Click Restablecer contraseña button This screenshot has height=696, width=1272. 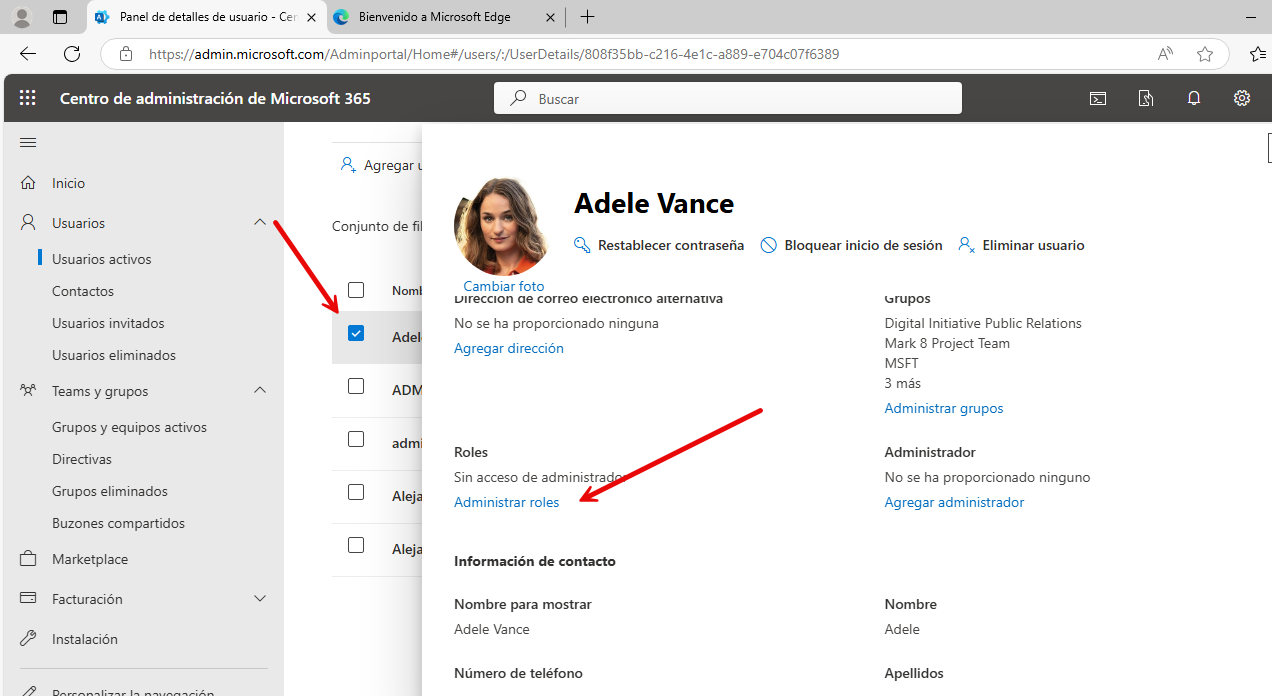tap(660, 245)
